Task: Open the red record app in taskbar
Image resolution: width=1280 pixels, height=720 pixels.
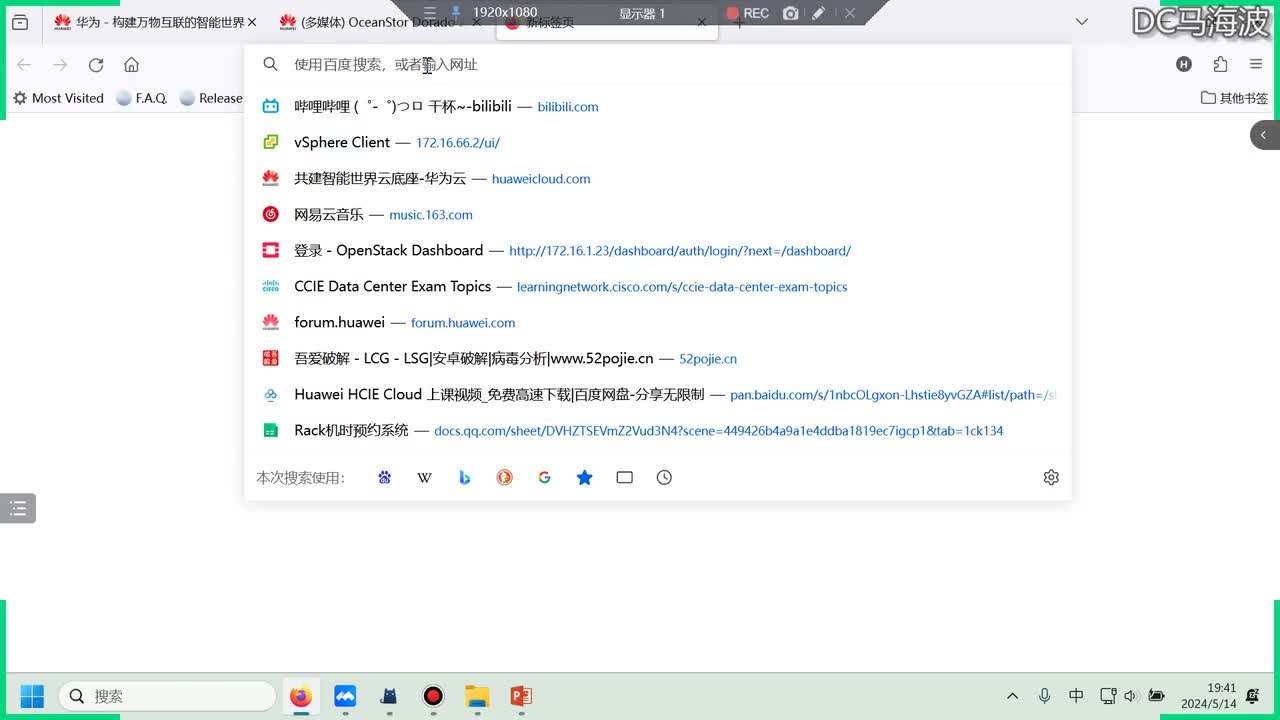Action: (x=433, y=696)
